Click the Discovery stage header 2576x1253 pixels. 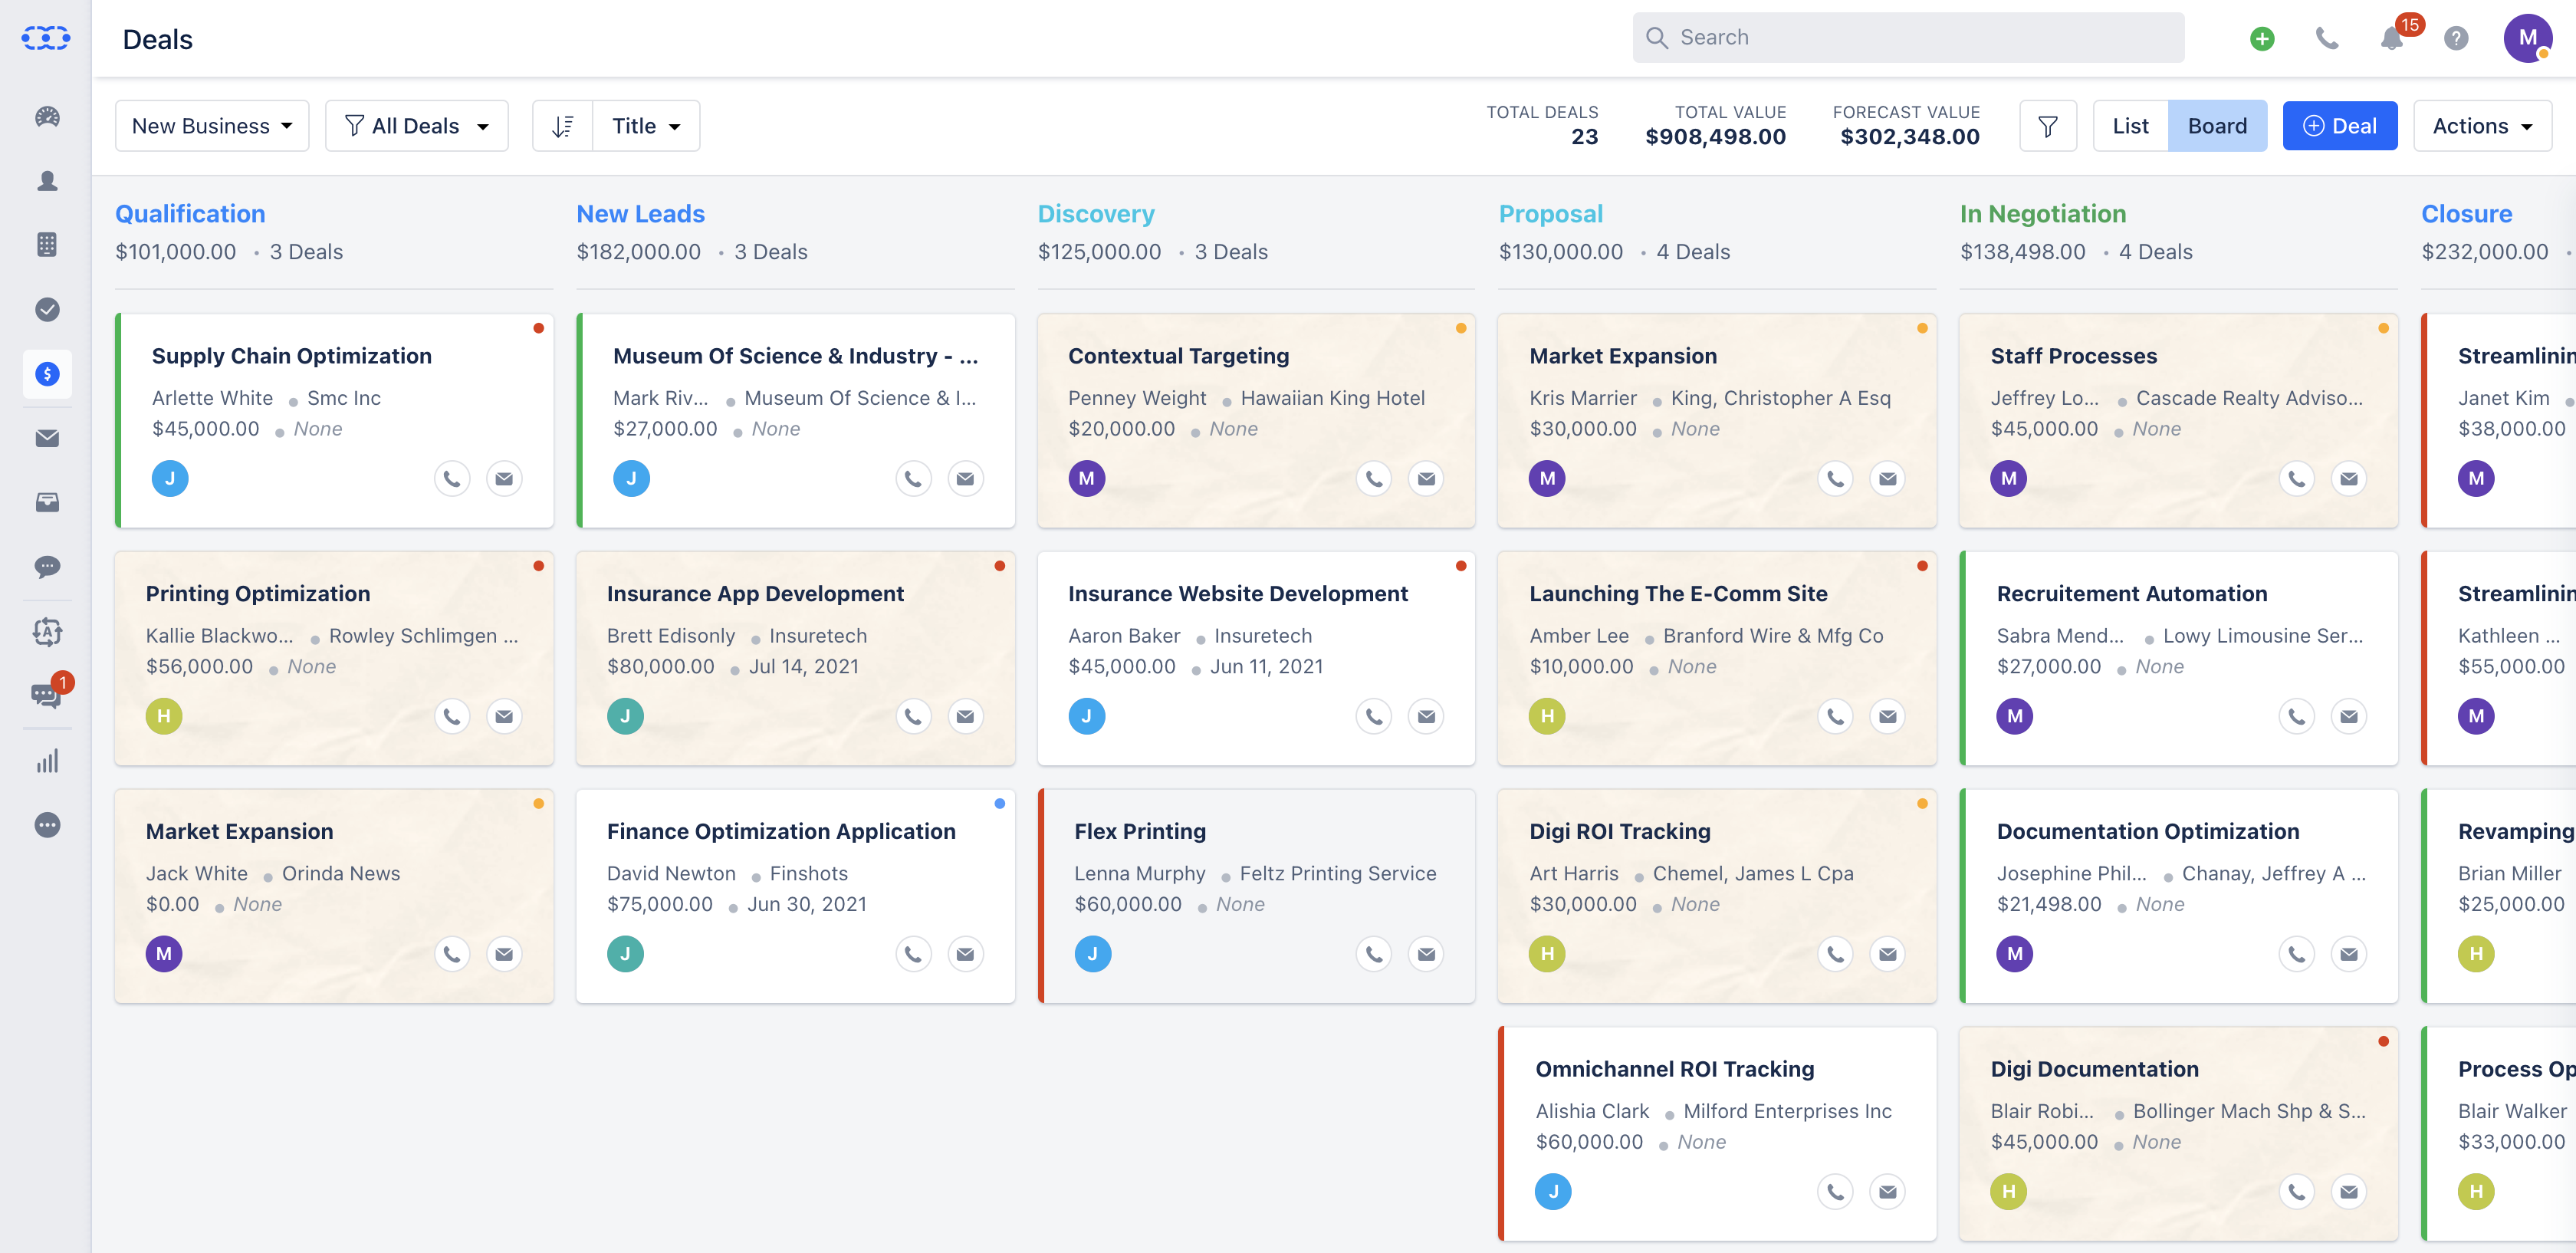[x=1096, y=214]
